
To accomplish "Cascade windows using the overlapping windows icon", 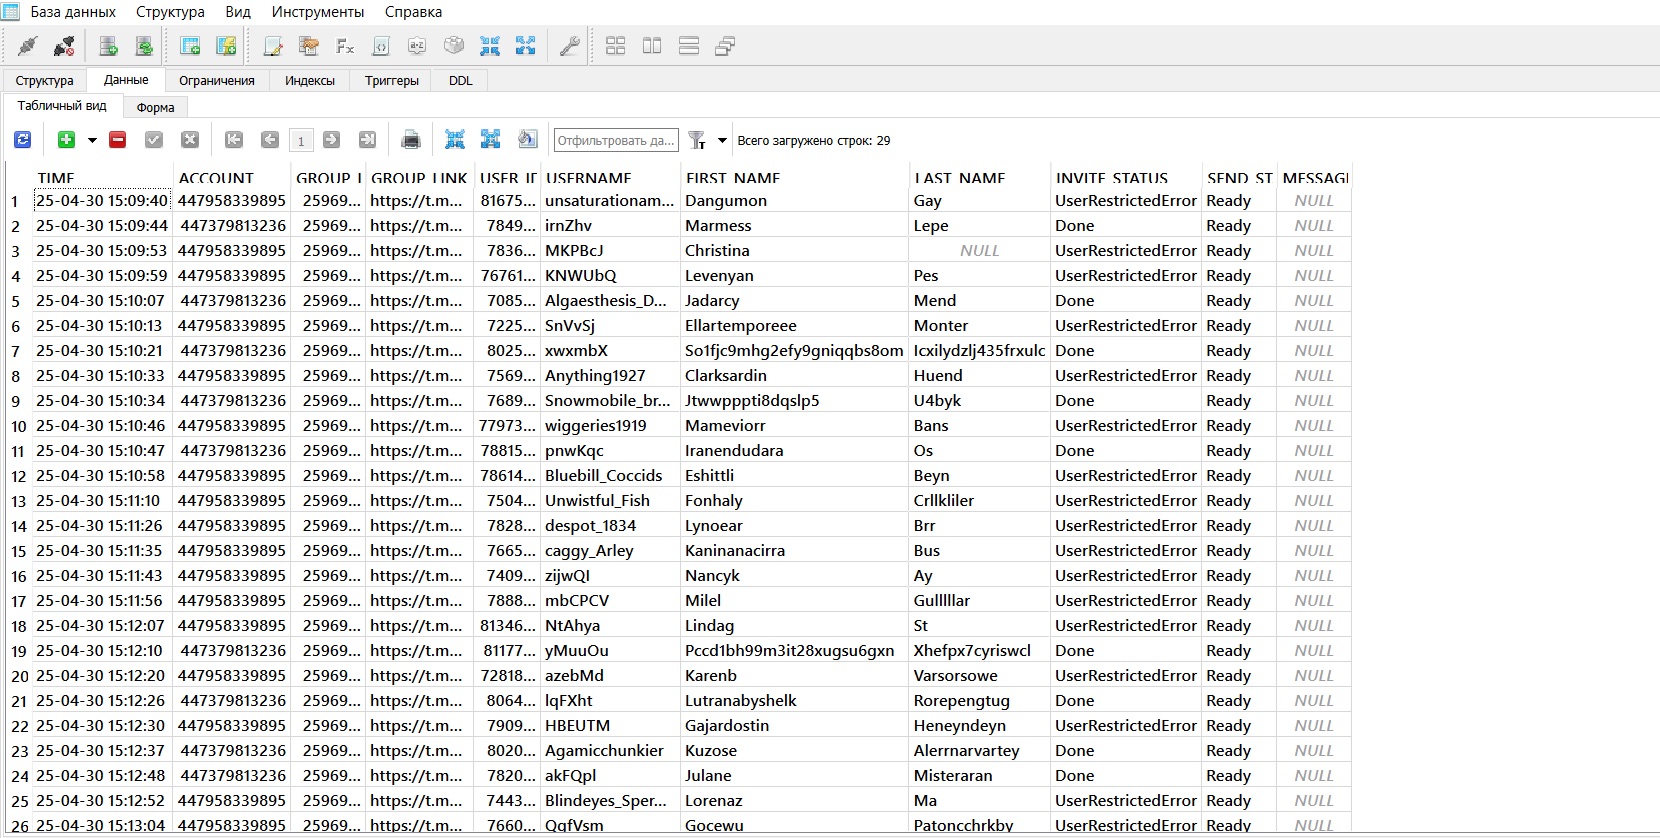I will click(x=725, y=46).
